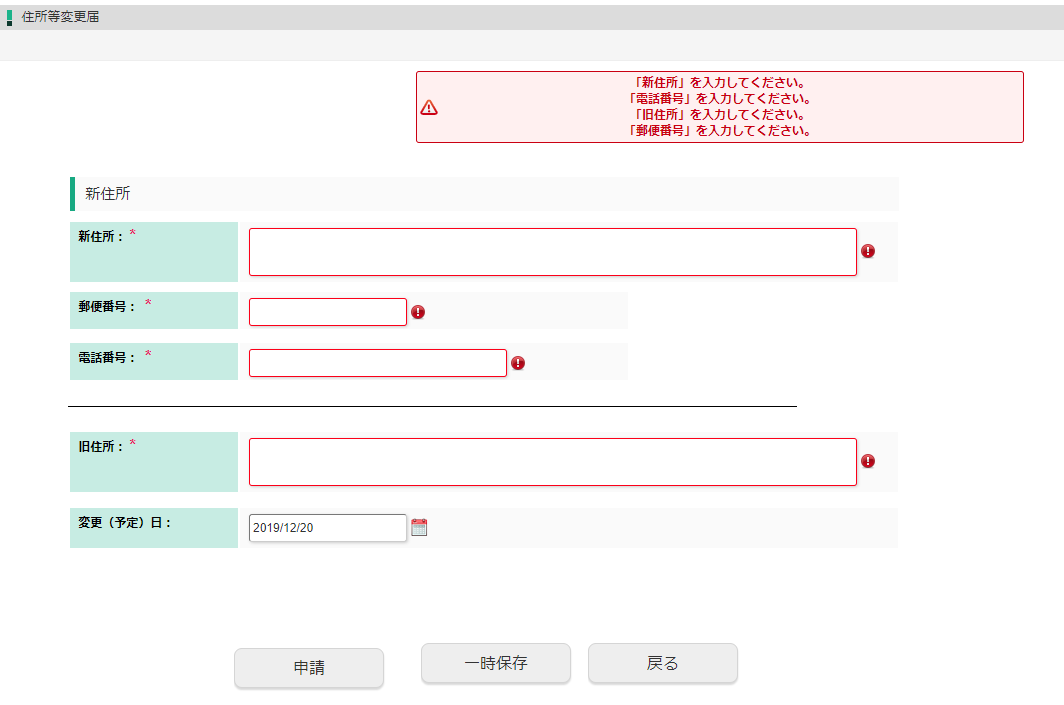Focus the 郵便番号 input field
This screenshot has height=705, width=1064.
point(328,312)
